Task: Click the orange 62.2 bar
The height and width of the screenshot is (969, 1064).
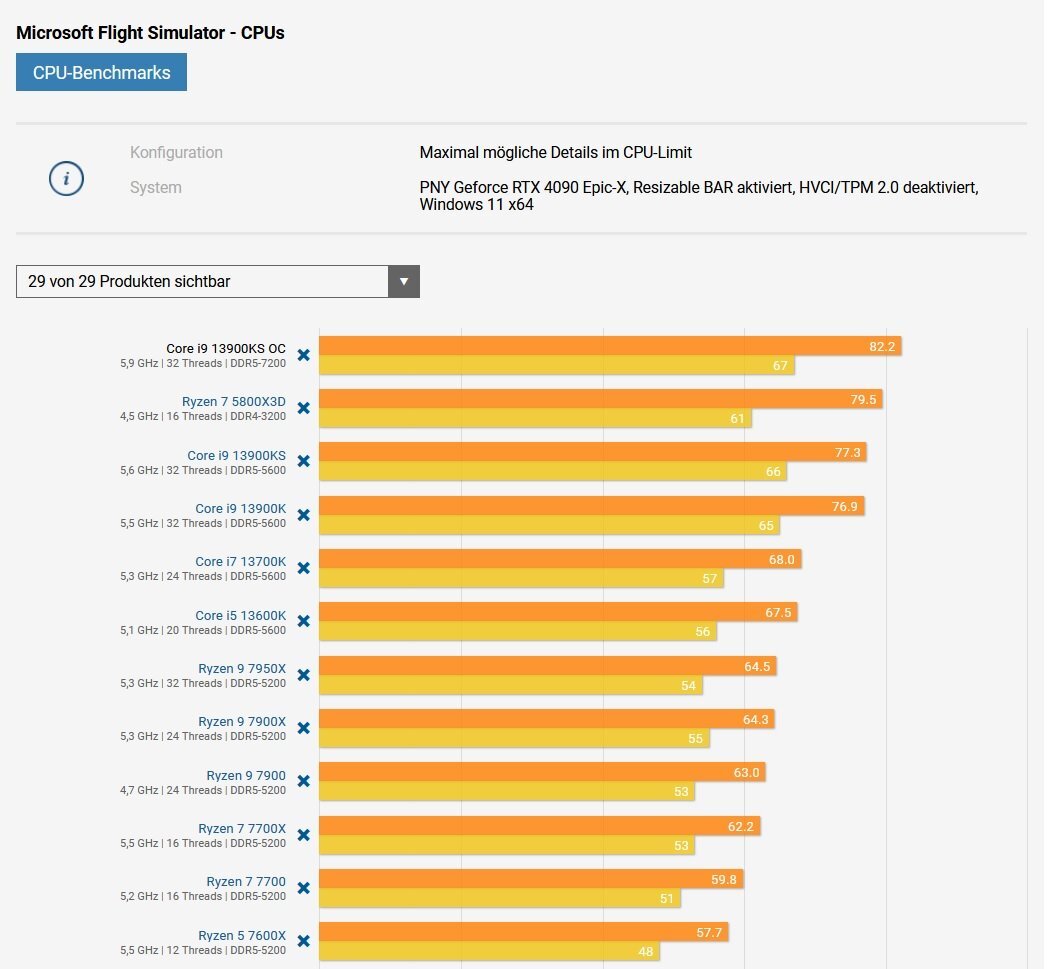Action: pos(539,826)
